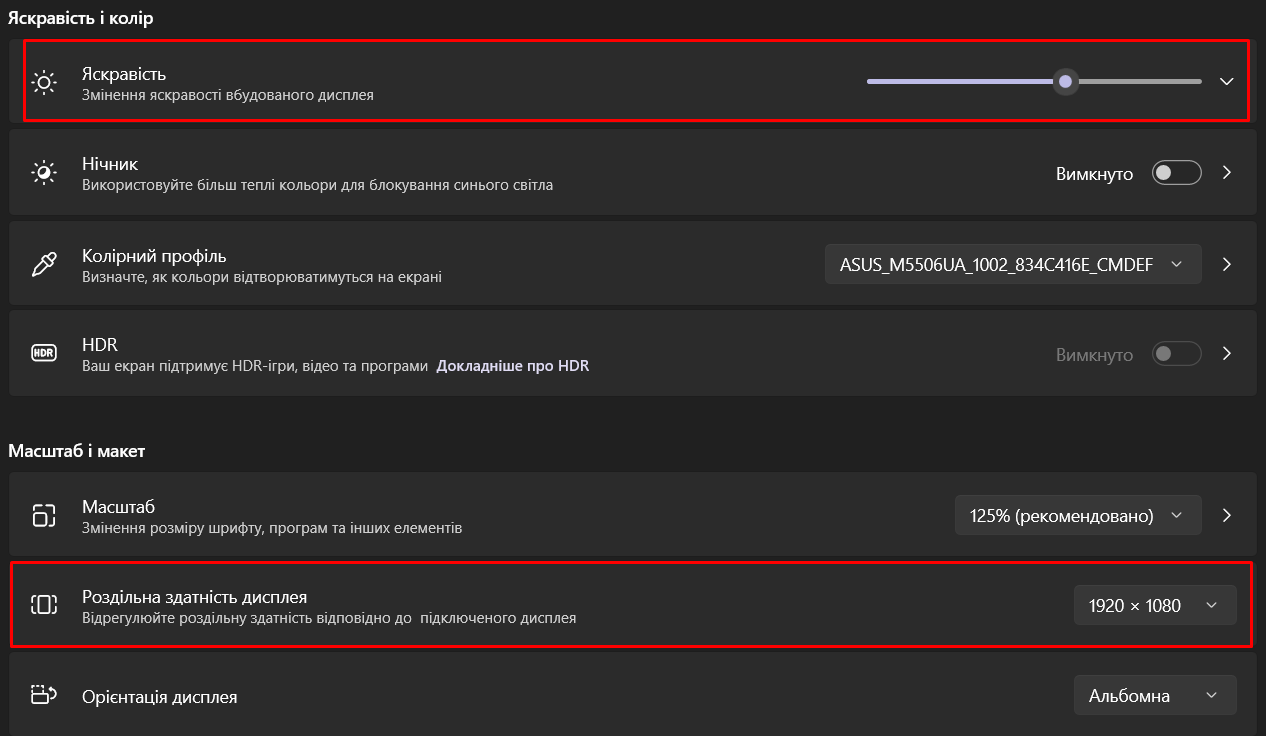Click the Масштаб і макет section heading

[x=77, y=451]
